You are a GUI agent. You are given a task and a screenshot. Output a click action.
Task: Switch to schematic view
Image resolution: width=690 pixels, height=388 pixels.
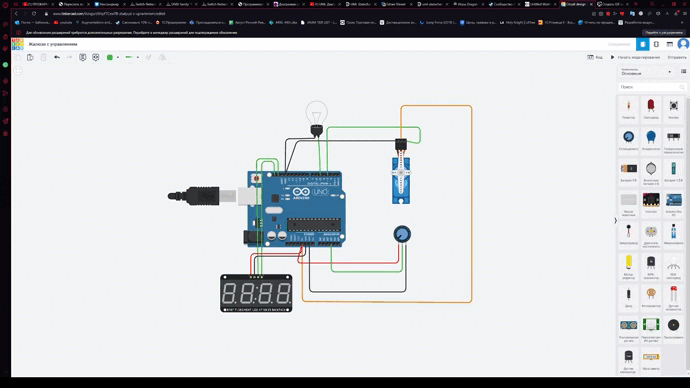656,44
